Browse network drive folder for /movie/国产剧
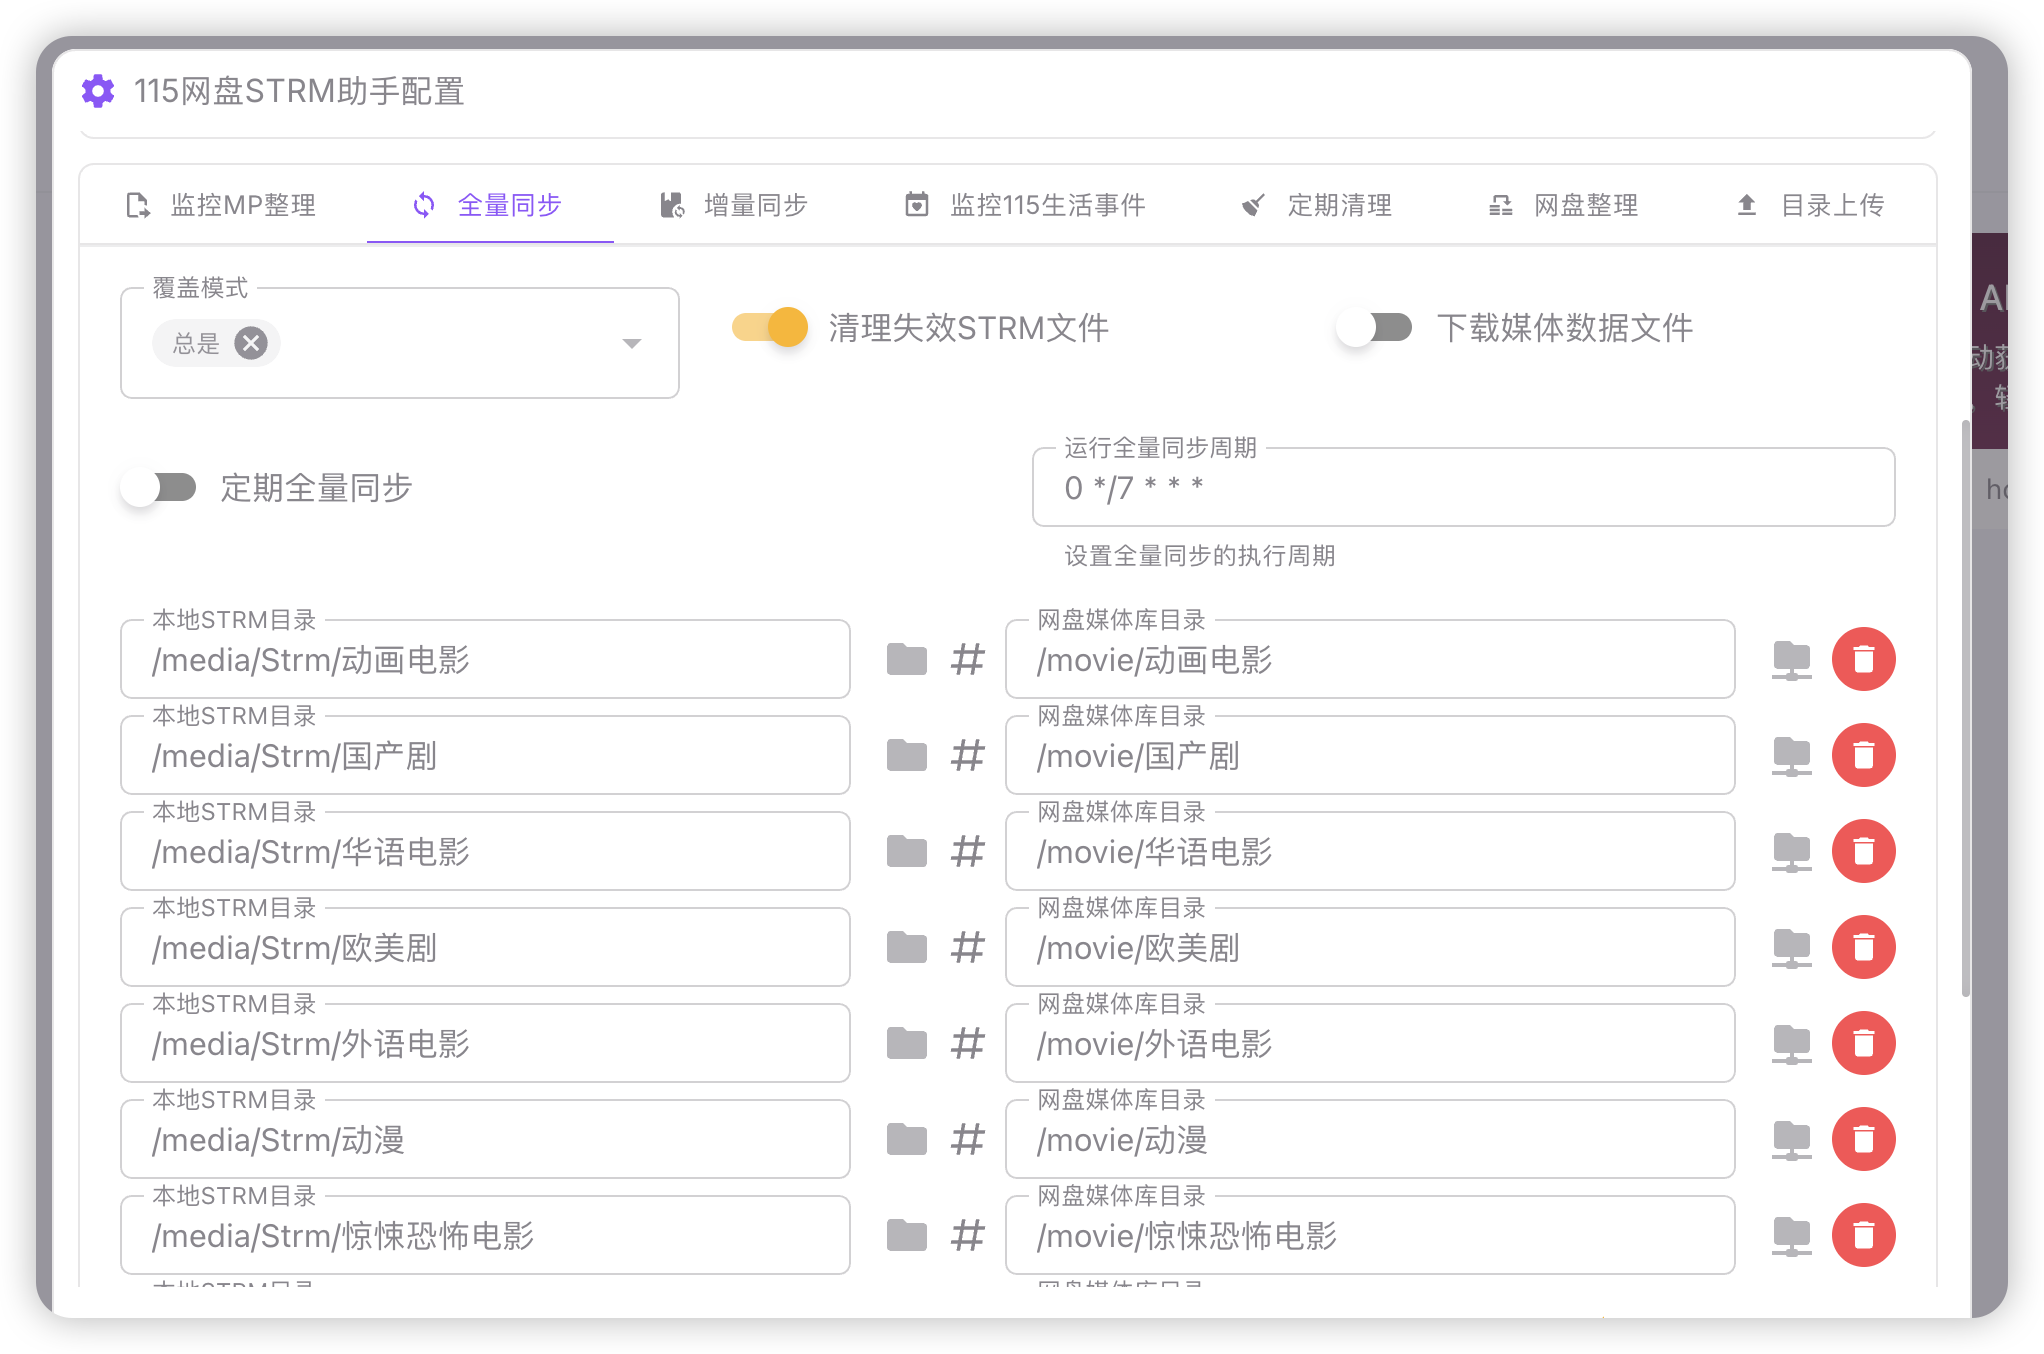 [x=1791, y=756]
